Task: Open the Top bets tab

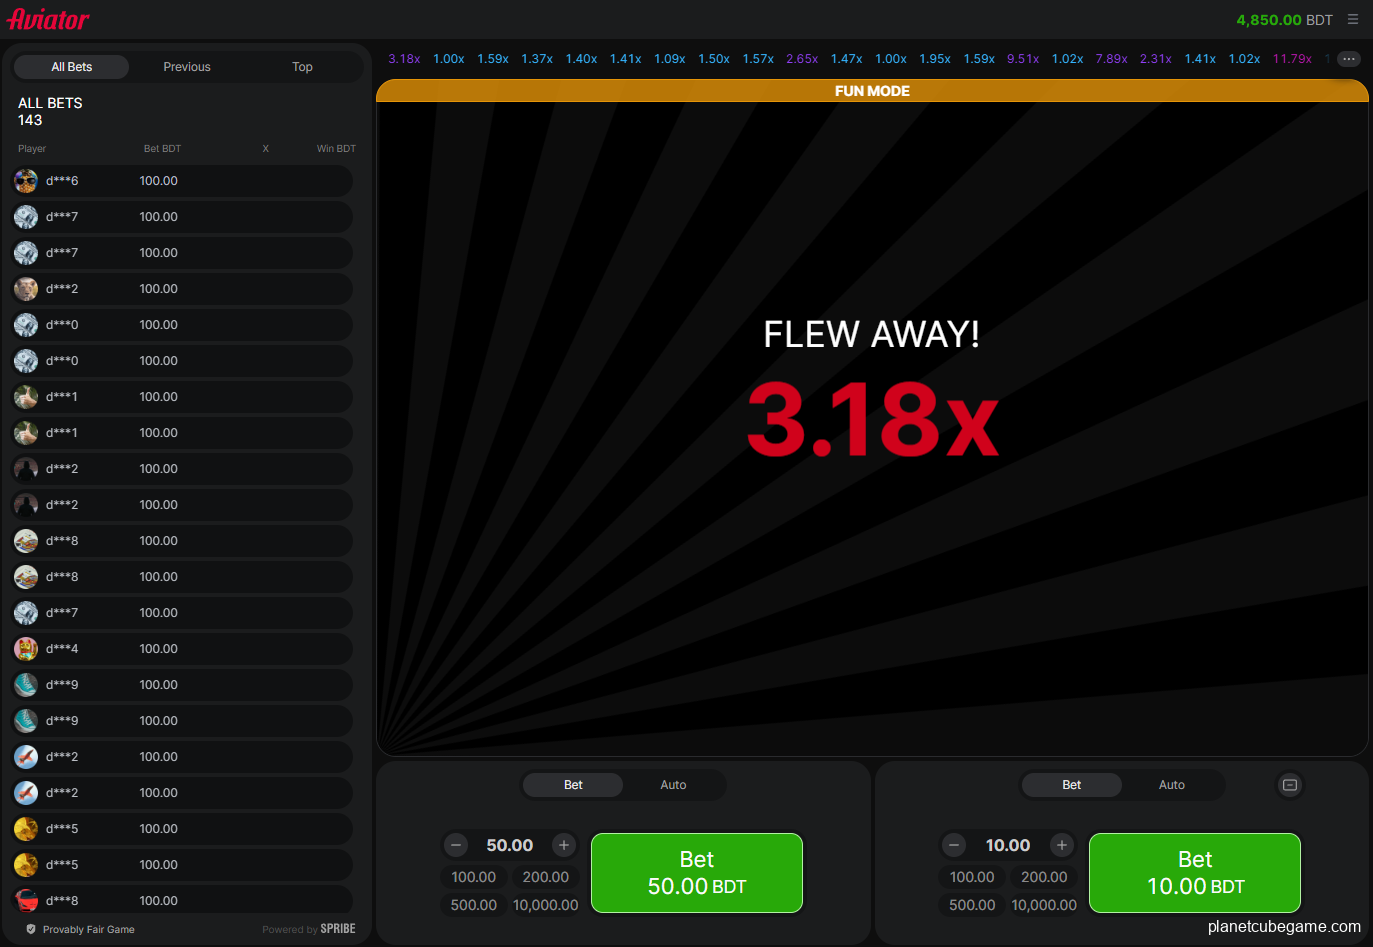Action: point(302,67)
